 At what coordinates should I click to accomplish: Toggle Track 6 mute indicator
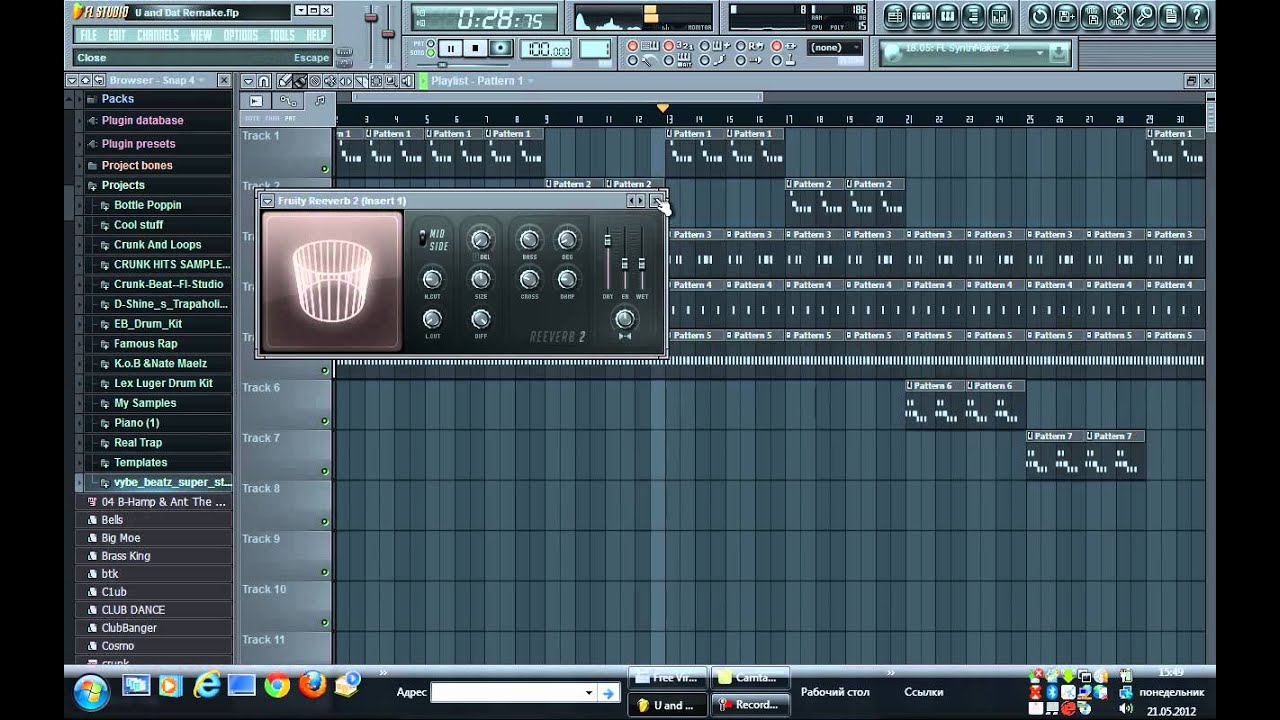tap(324, 421)
